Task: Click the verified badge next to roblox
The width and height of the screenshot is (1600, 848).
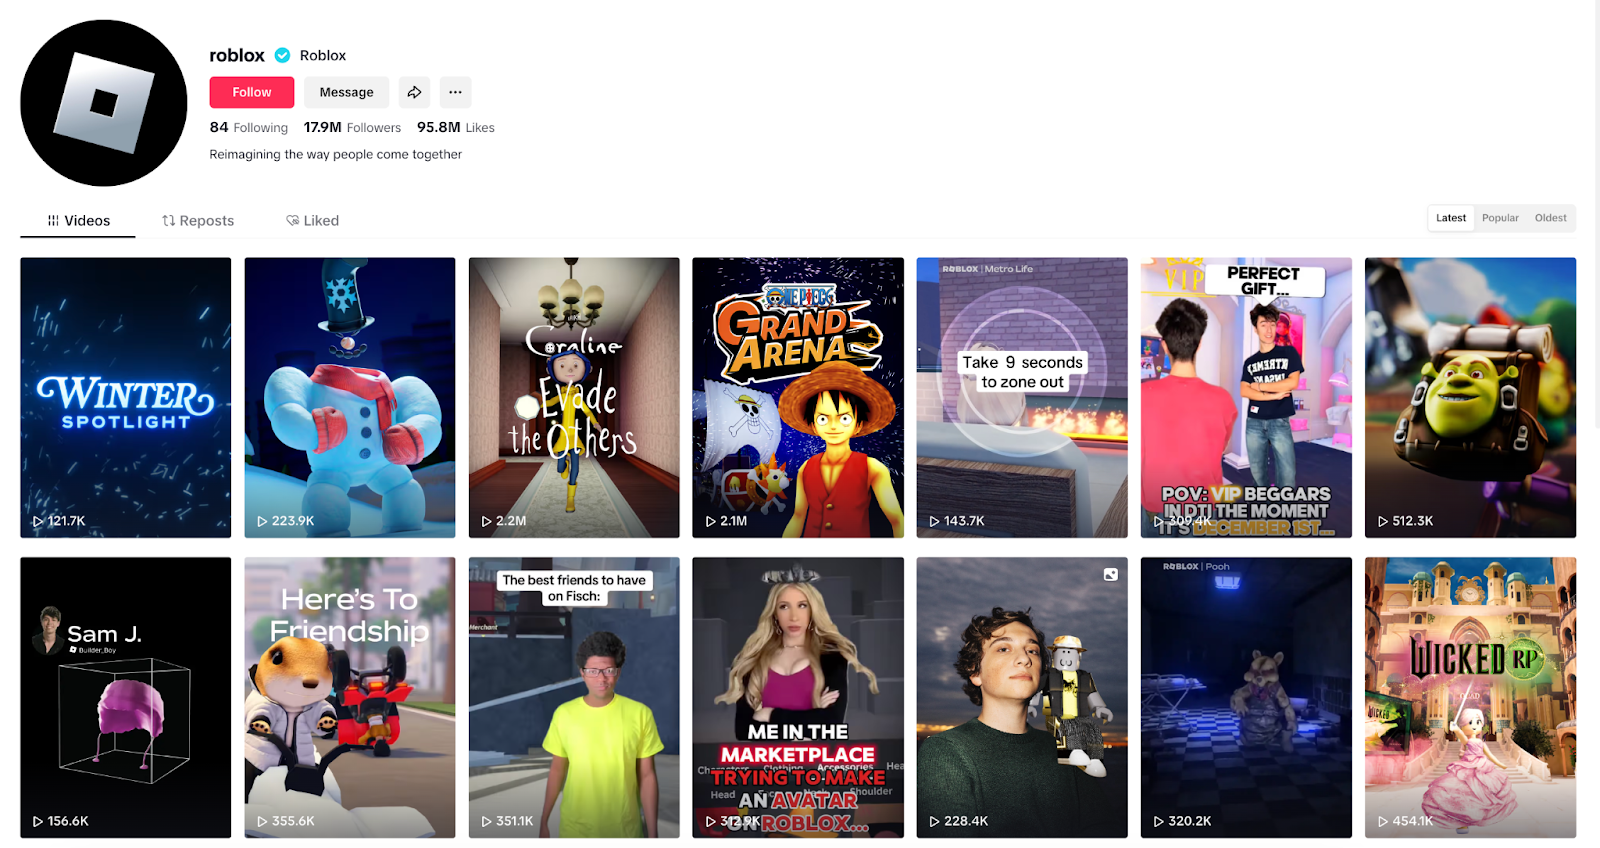Action: (283, 55)
